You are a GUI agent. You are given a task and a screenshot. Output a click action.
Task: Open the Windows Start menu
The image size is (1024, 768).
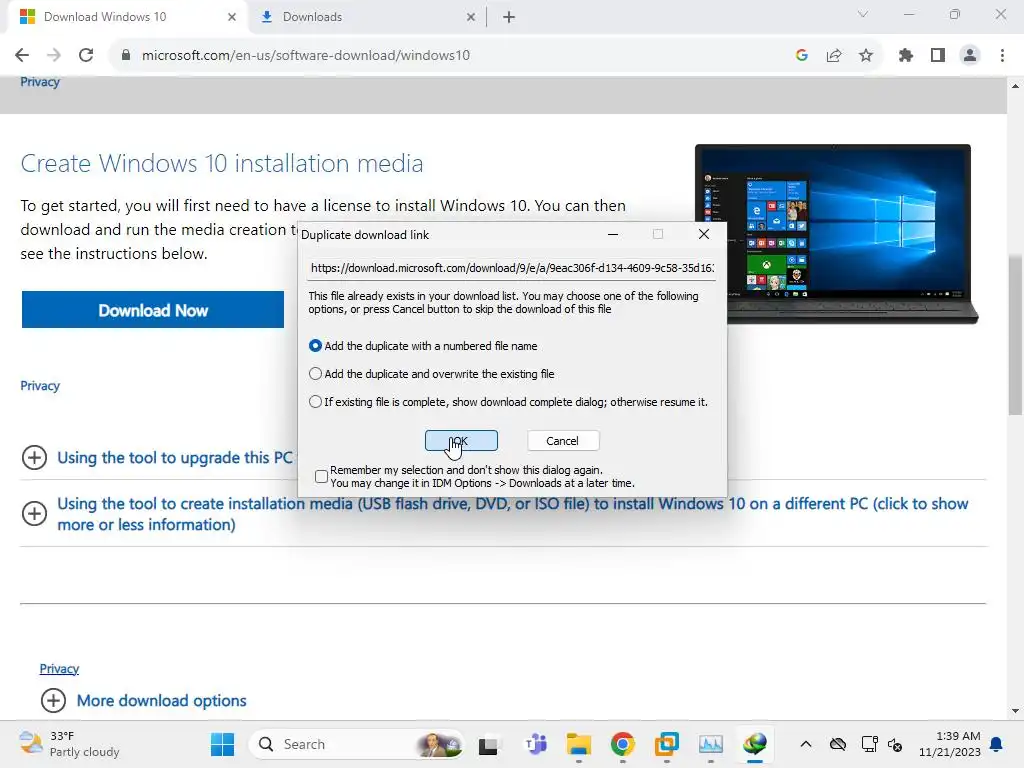click(222, 744)
